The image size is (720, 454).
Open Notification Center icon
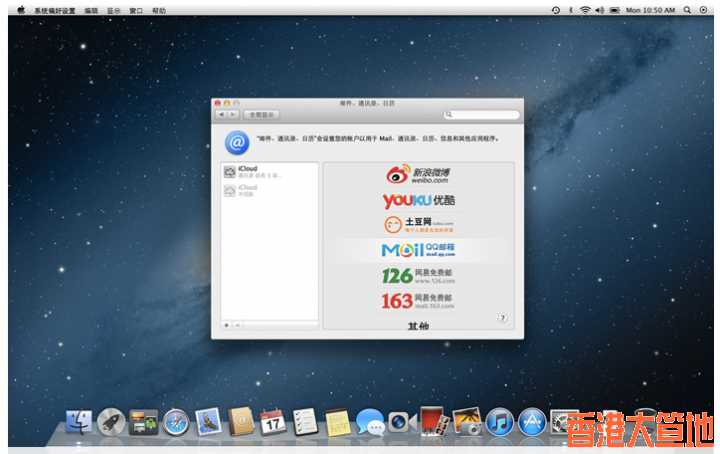(x=703, y=10)
